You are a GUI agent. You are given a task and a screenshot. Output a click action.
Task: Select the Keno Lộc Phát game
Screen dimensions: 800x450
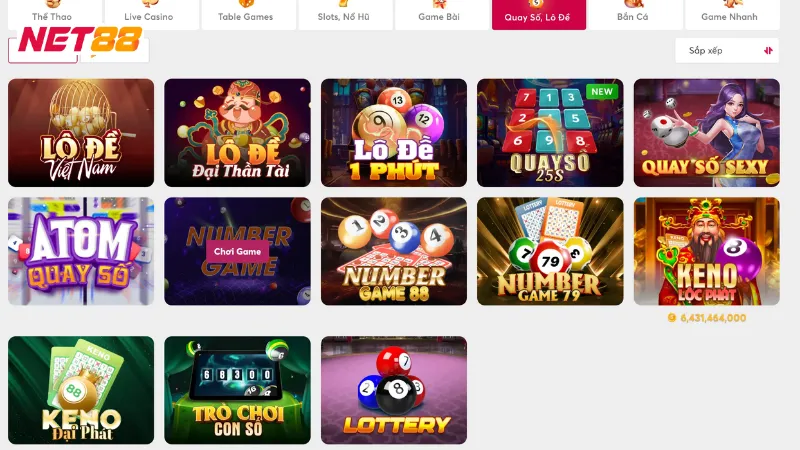click(707, 252)
